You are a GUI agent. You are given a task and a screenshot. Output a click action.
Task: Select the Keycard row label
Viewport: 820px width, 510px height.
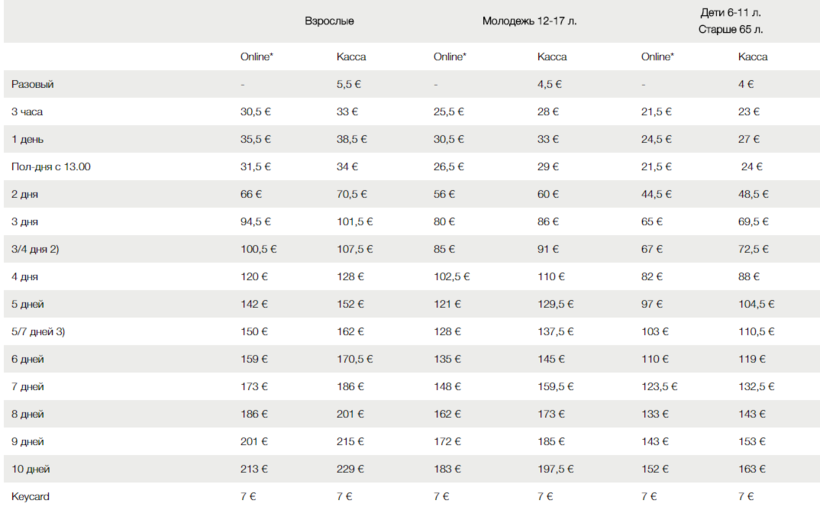[30, 496]
